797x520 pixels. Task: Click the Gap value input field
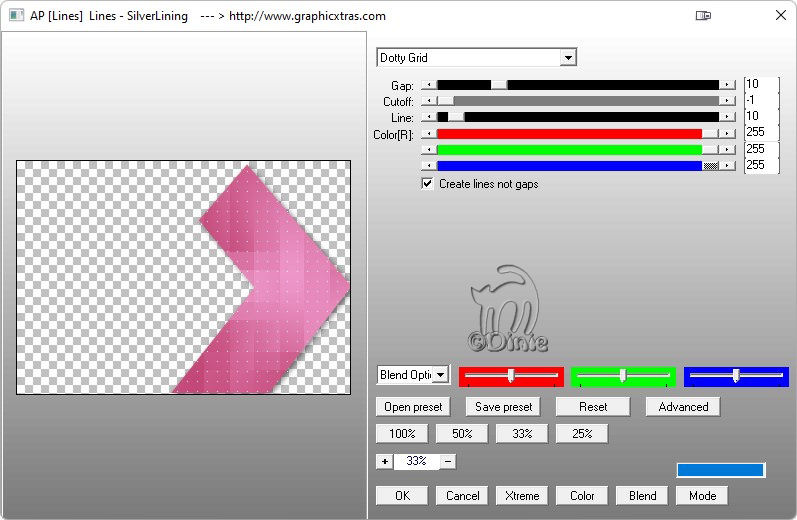pos(761,85)
